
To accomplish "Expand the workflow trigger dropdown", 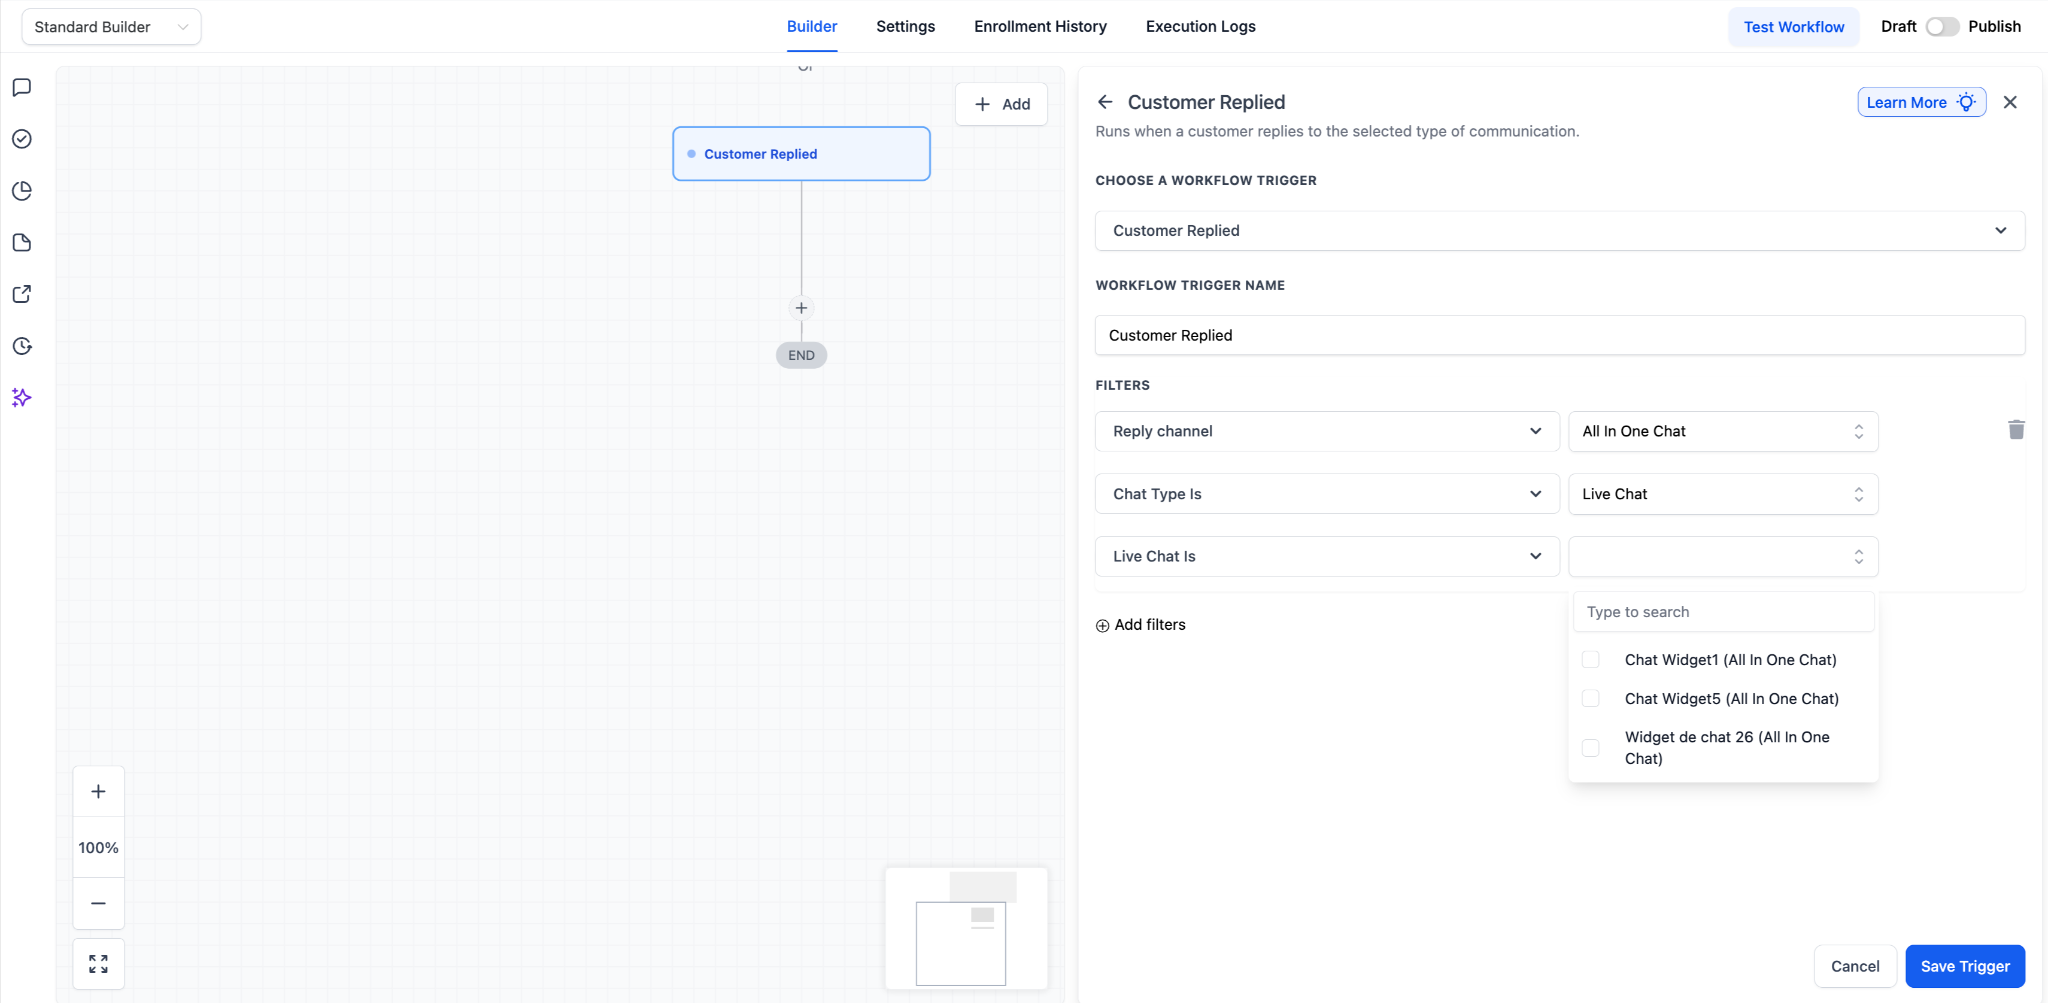I will [x=1559, y=231].
